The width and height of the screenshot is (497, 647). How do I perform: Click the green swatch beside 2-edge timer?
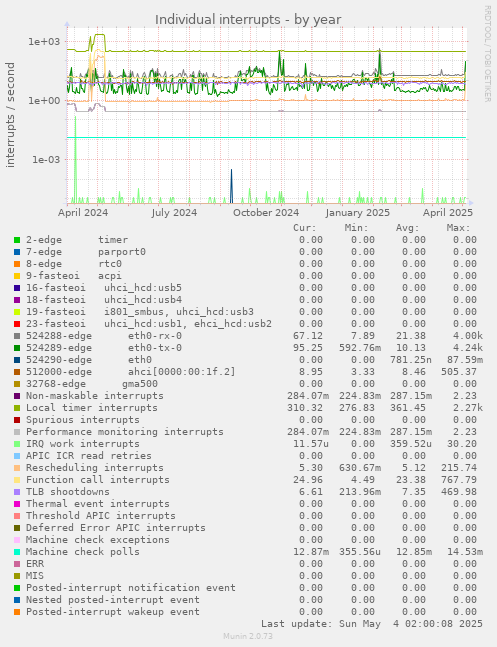point(17,240)
